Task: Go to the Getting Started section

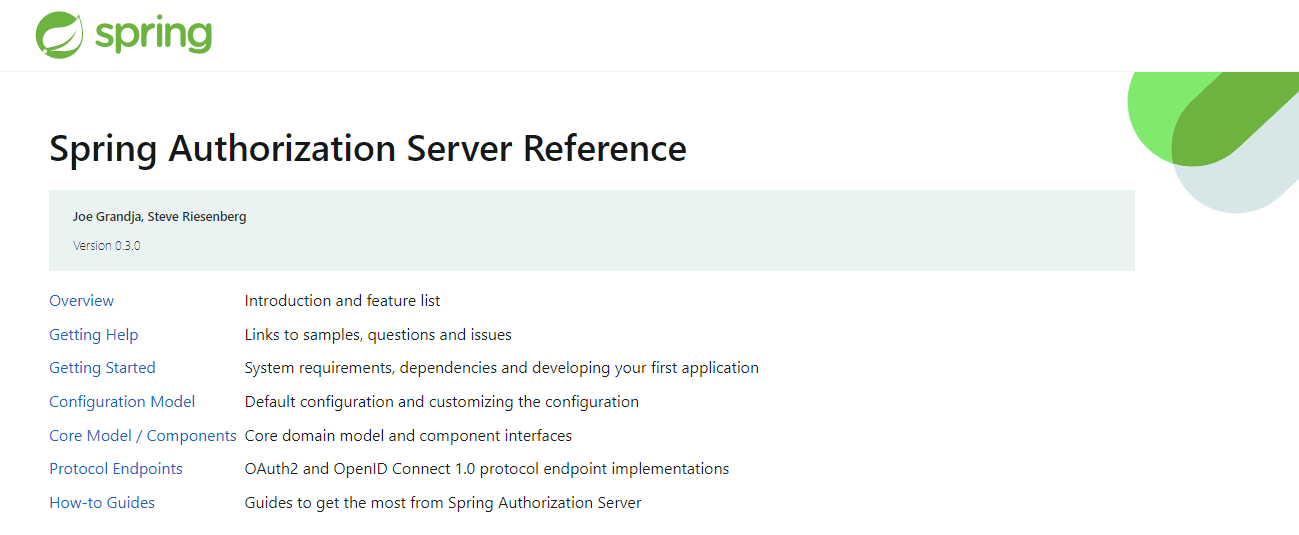Action: click(102, 368)
